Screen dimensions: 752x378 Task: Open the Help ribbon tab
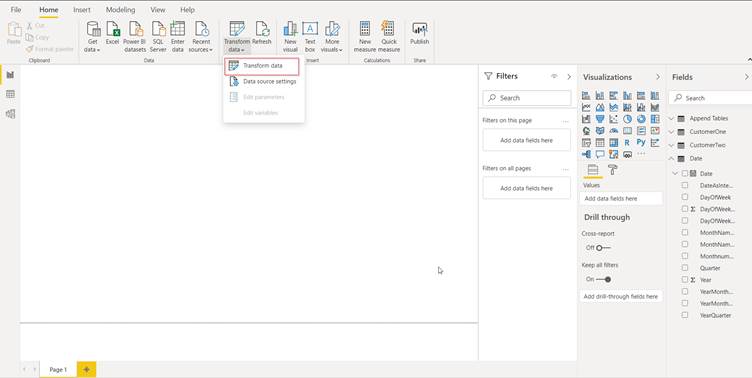[188, 10]
